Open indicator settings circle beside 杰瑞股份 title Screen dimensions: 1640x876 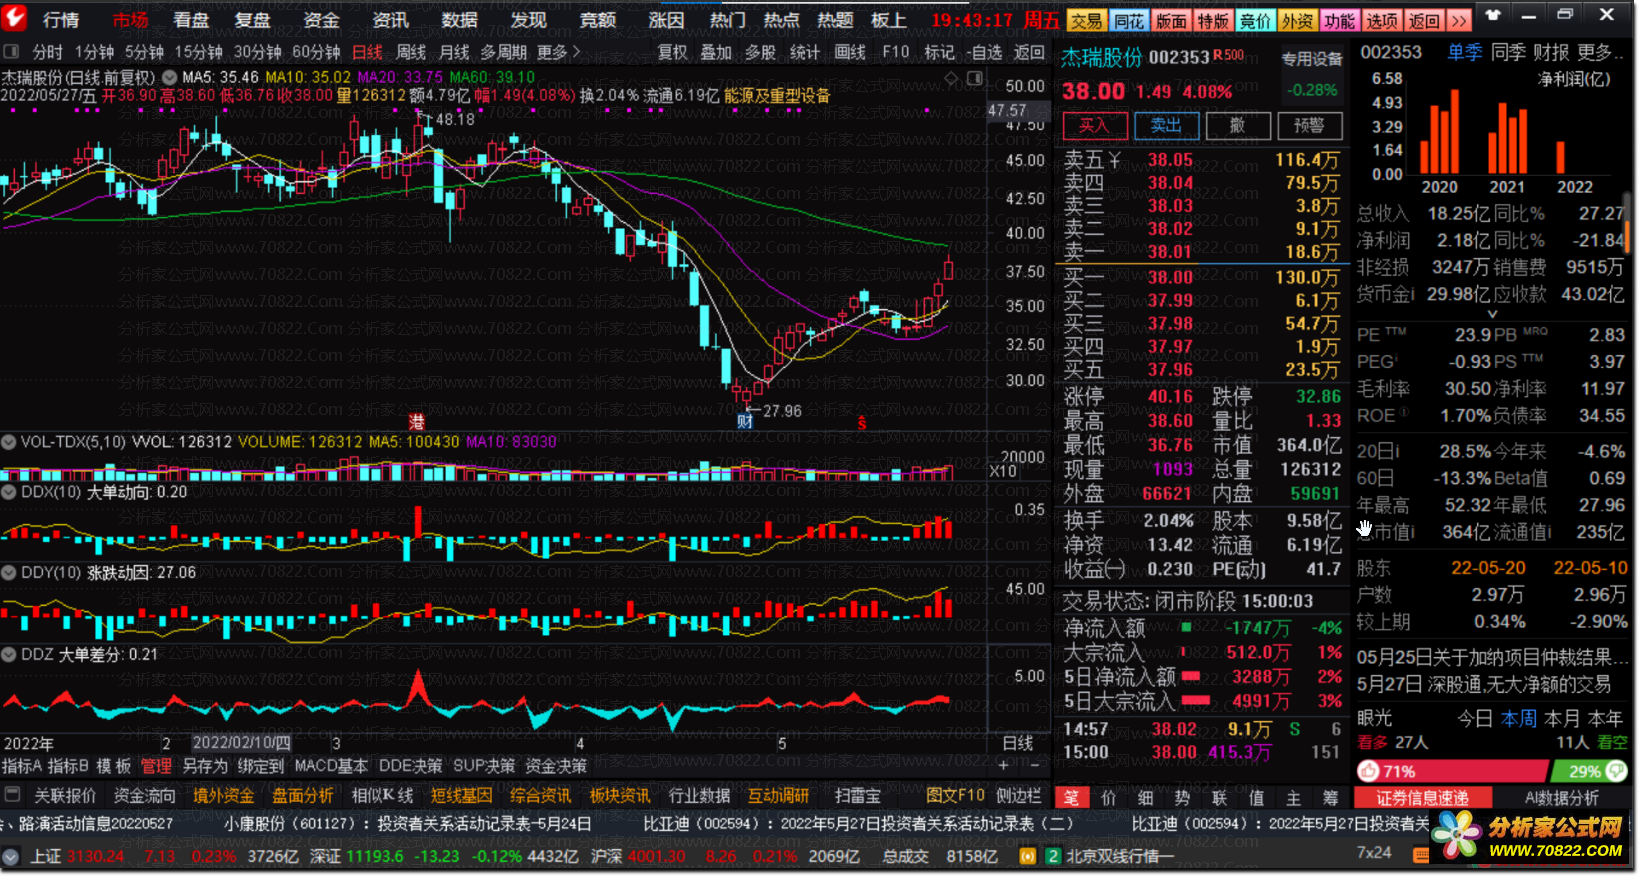click(169, 77)
